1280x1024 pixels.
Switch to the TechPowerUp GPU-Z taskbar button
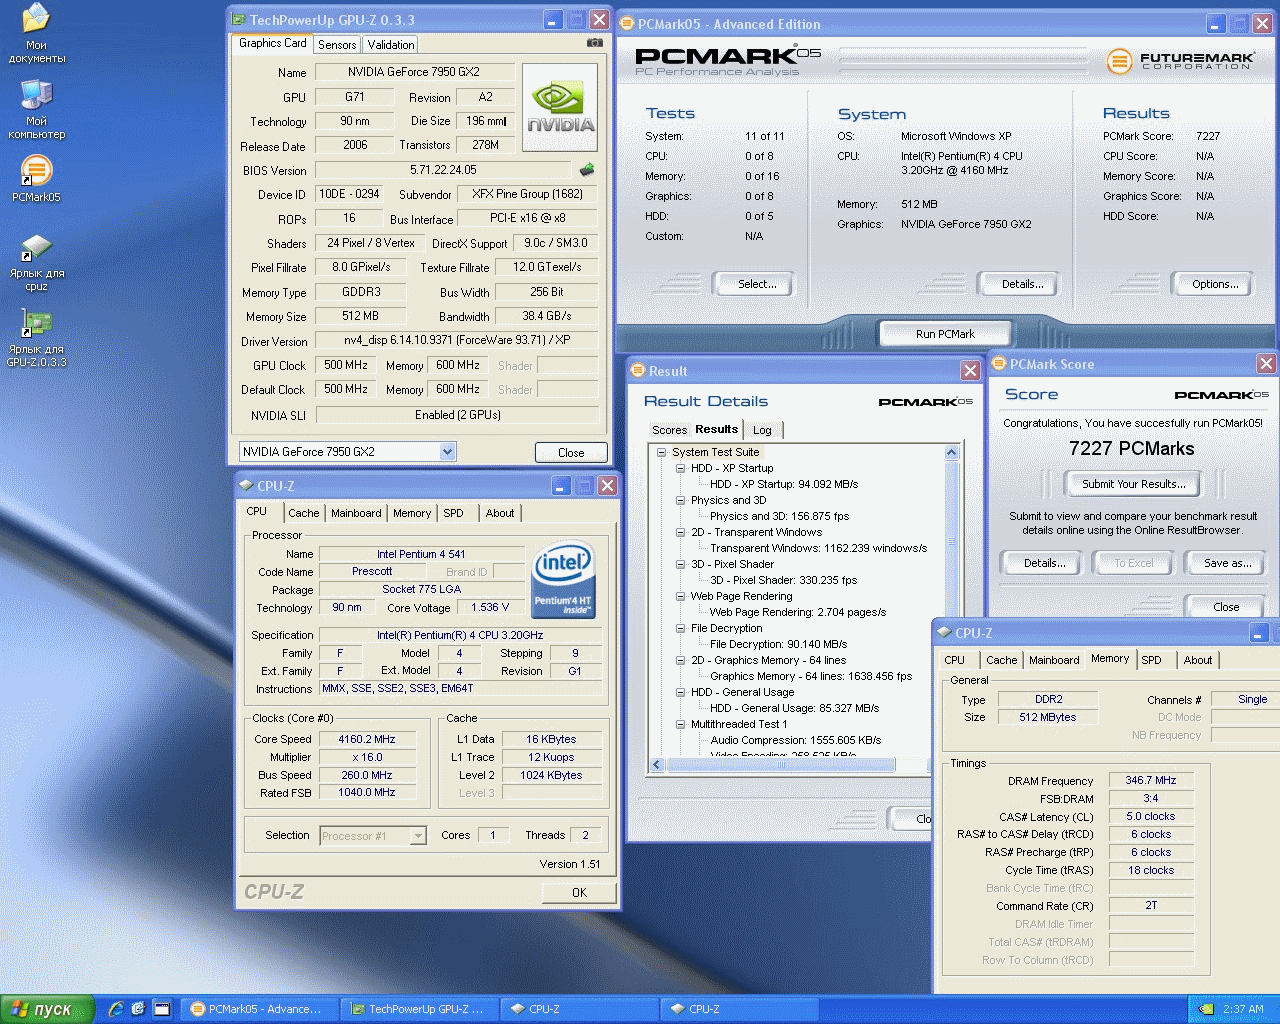(419, 1009)
